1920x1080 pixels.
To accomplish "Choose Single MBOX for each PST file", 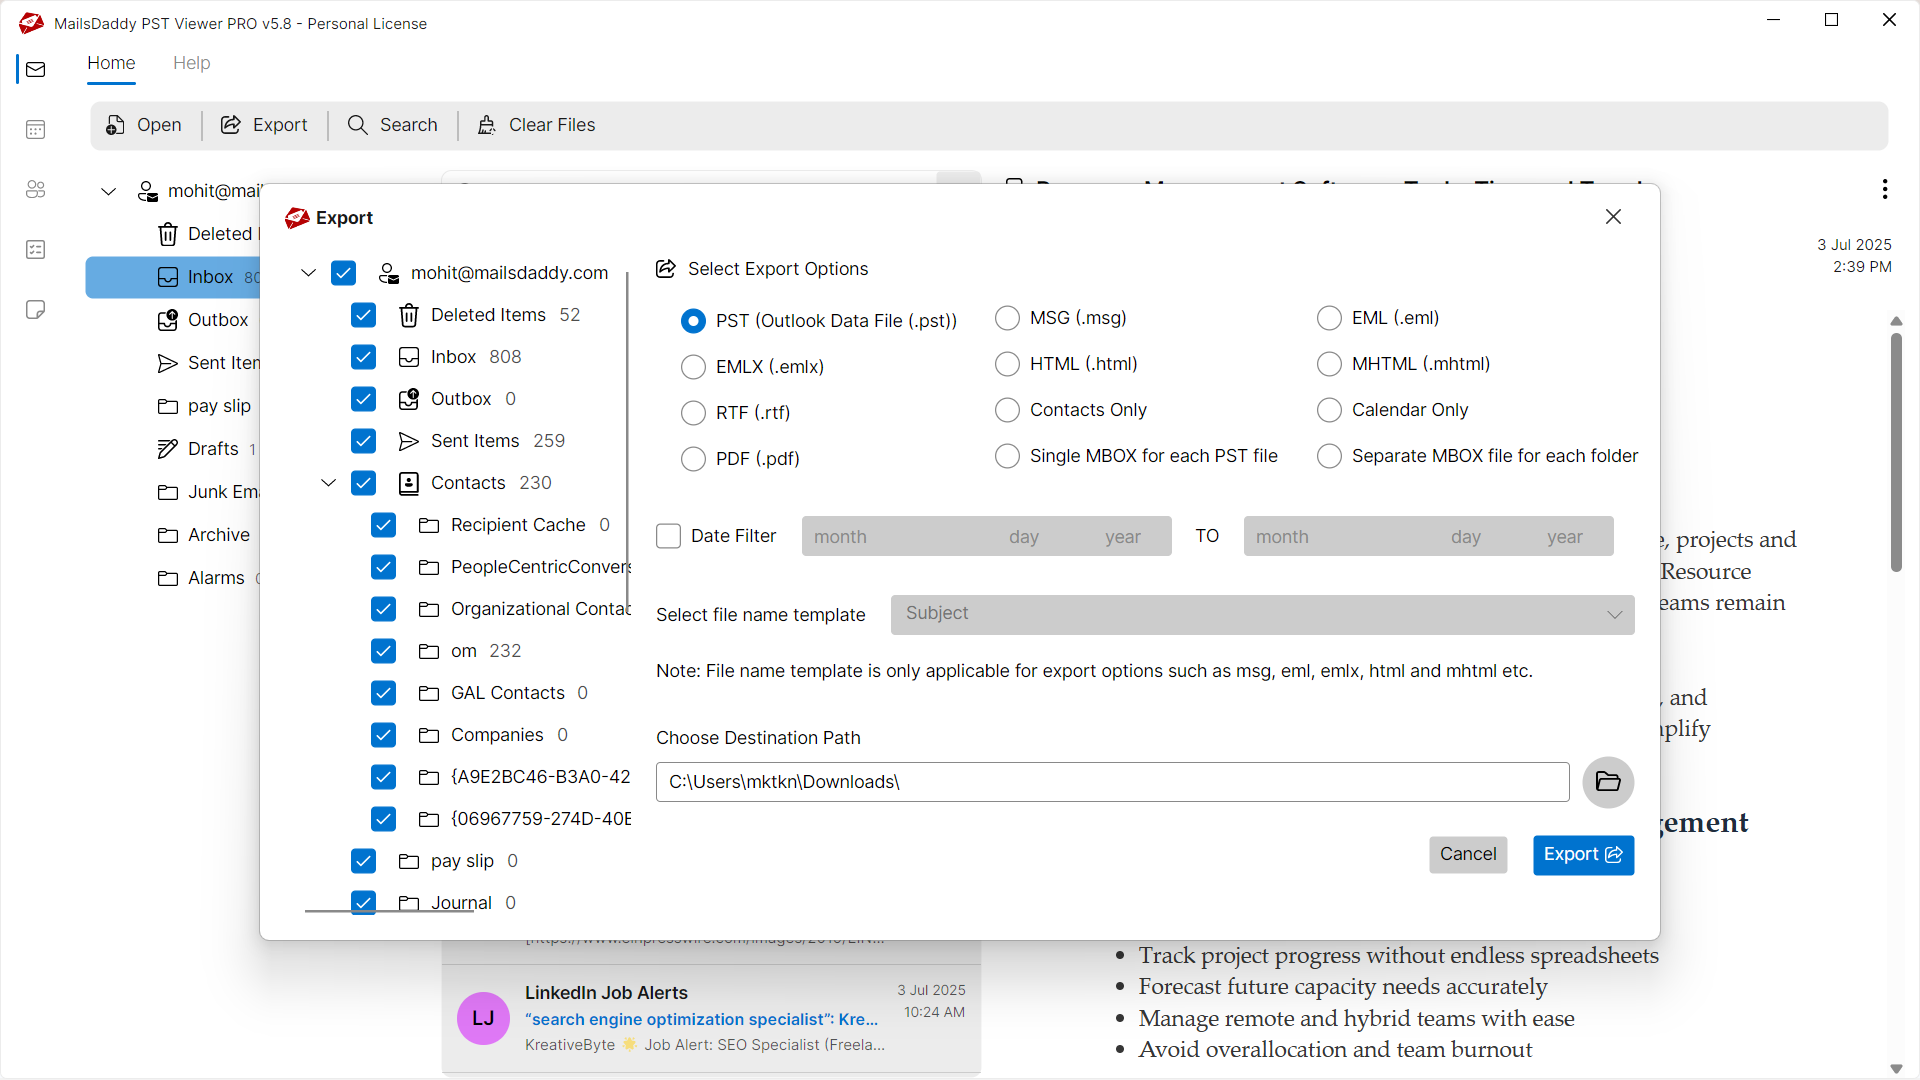I will pyautogui.click(x=1007, y=456).
